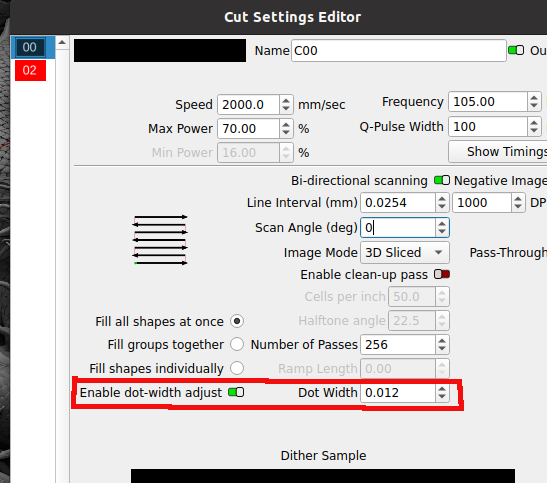547x483 pixels.
Task: Open the Image Mode dropdown
Action: tap(405, 252)
